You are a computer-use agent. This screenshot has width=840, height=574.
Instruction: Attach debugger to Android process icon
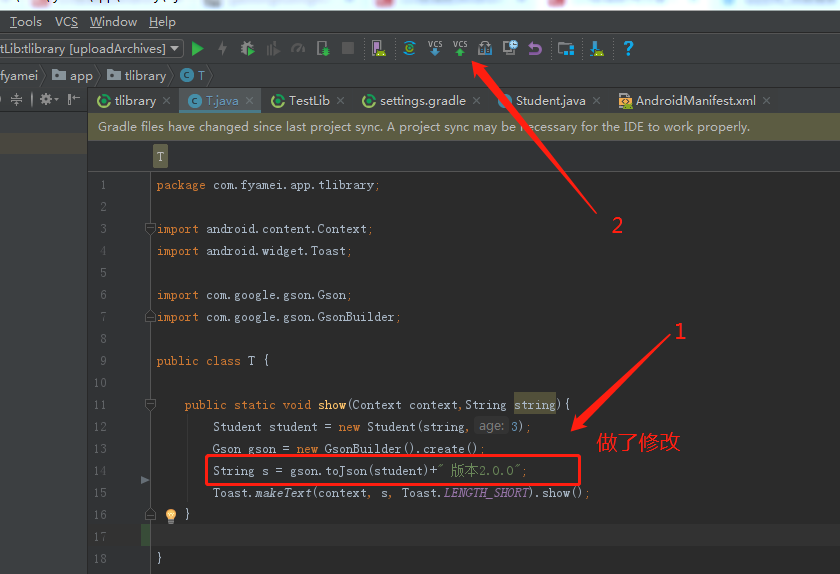pos(323,49)
